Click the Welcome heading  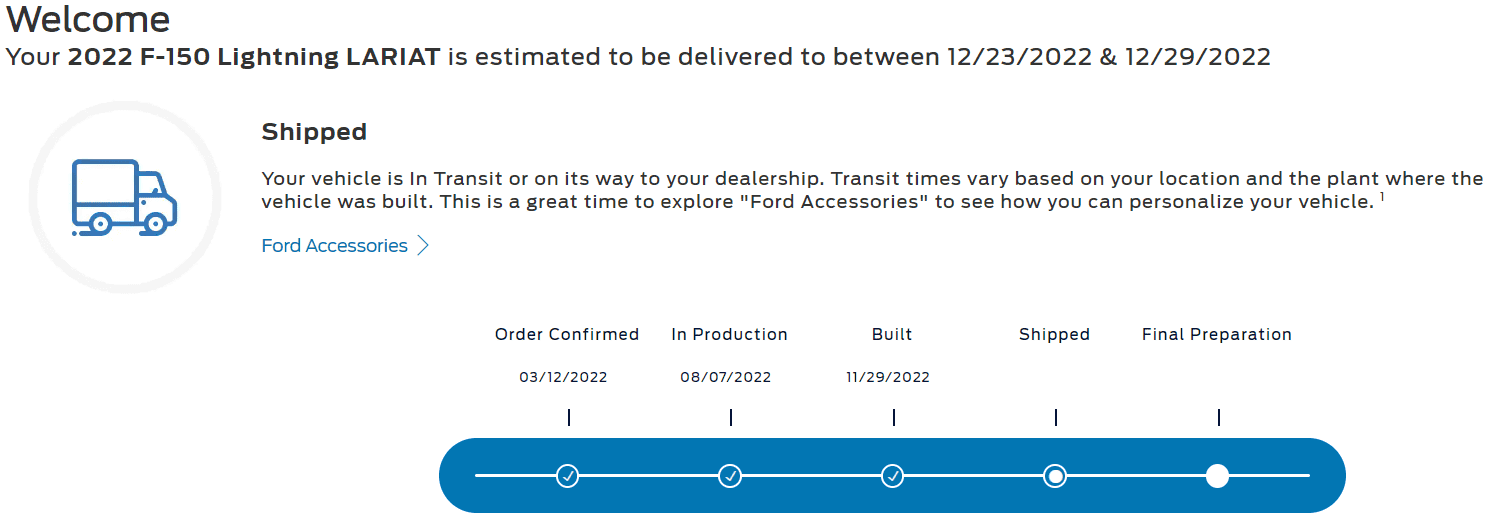tap(88, 19)
